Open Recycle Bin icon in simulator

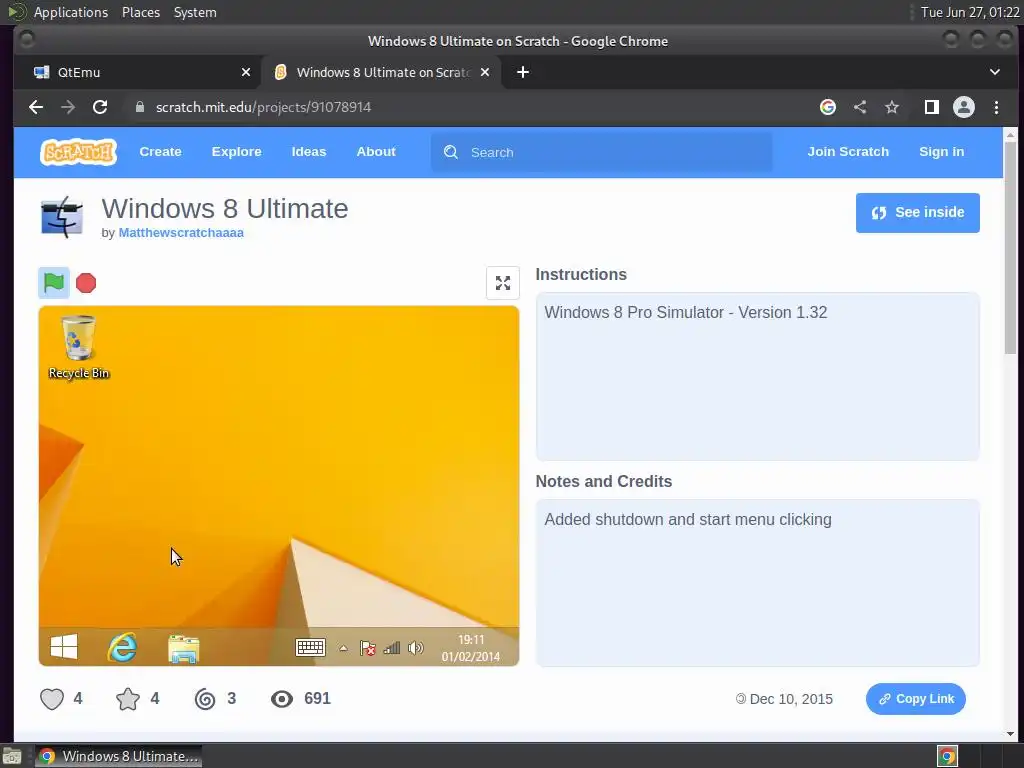pos(78,347)
